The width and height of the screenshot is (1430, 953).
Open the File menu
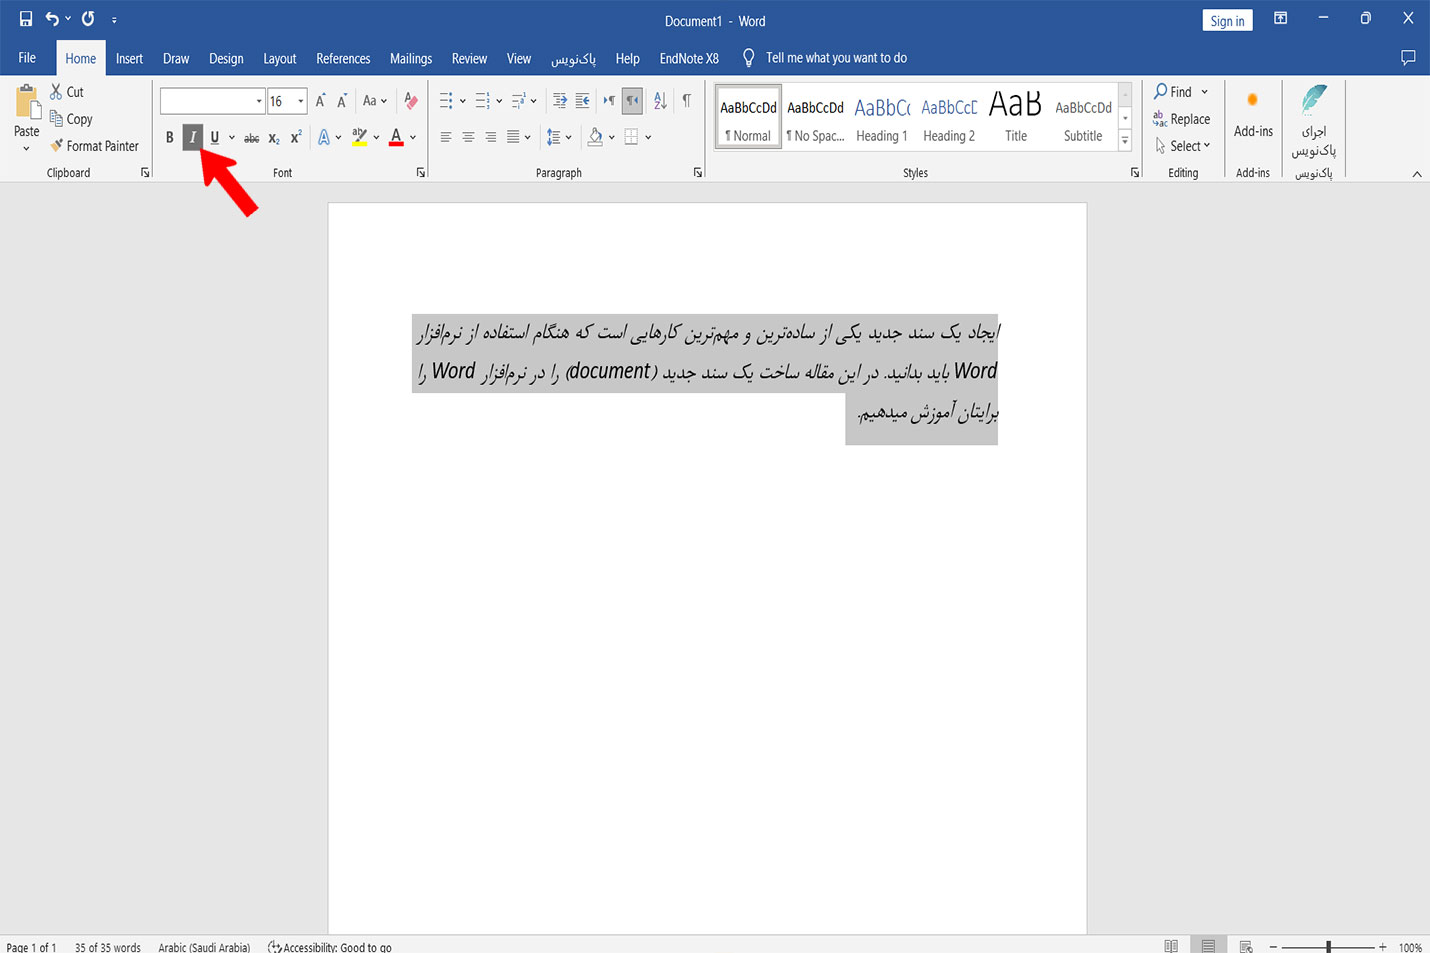[x=27, y=58]
